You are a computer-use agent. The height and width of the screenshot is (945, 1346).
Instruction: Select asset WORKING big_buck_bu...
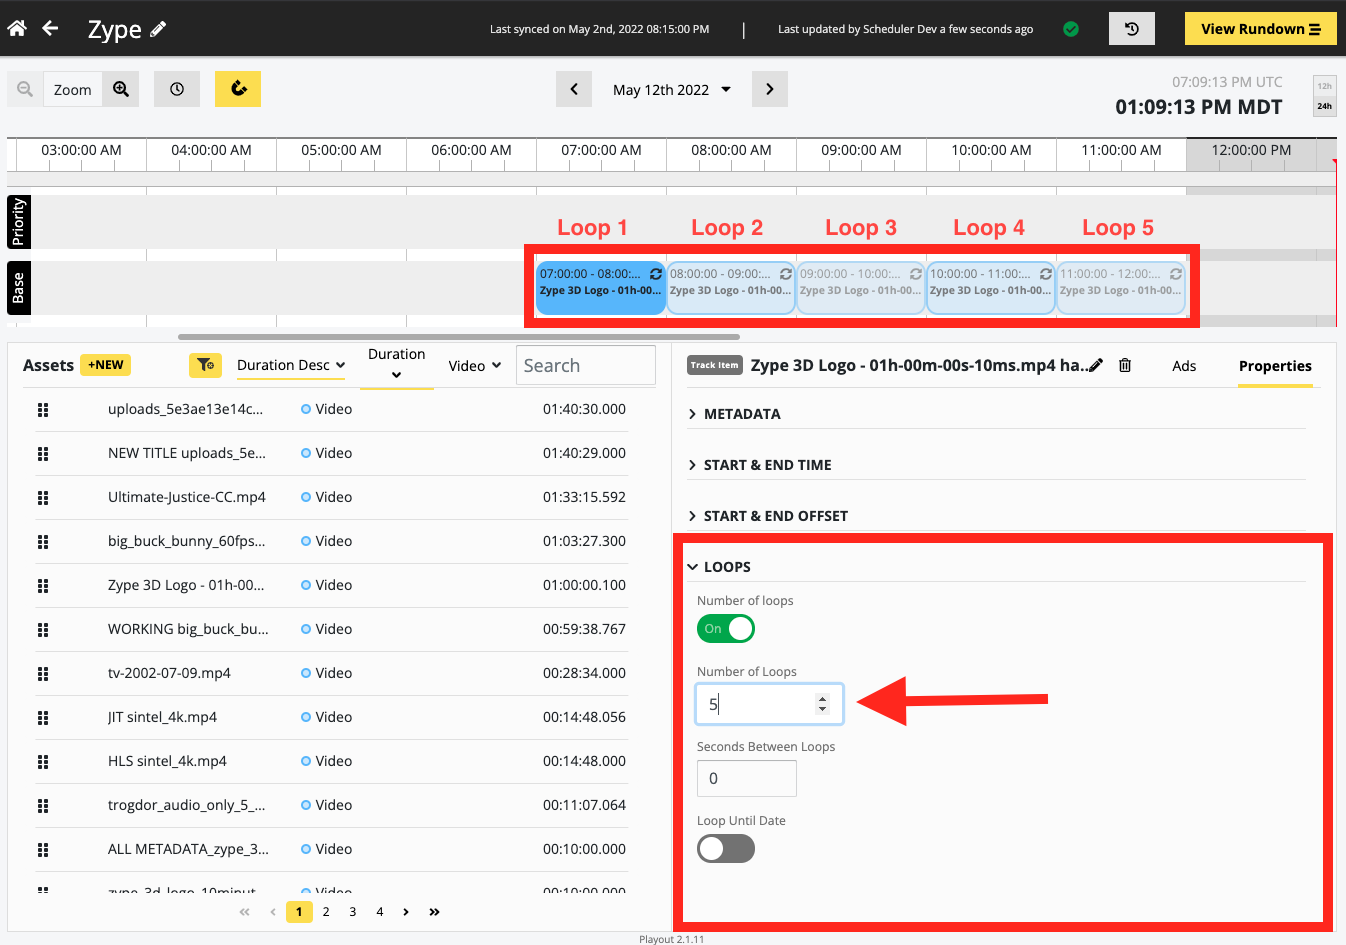pos(330,629)
